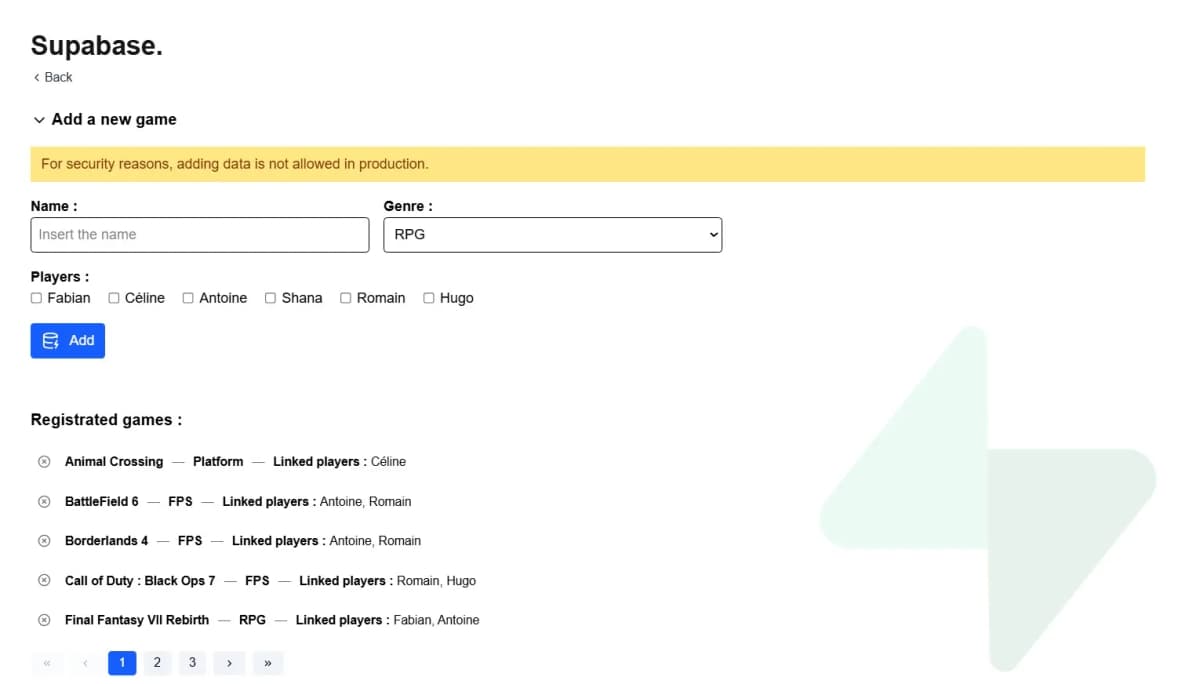Click the Call of Duty : Black Ops 7 name
The image size is (1200, 684).
click(140, 581)
